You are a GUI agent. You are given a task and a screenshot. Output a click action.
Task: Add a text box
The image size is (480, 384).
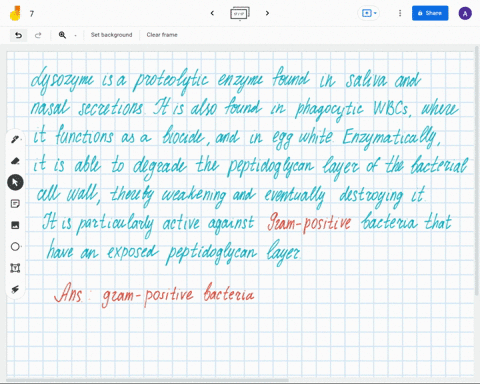(15, 268)
